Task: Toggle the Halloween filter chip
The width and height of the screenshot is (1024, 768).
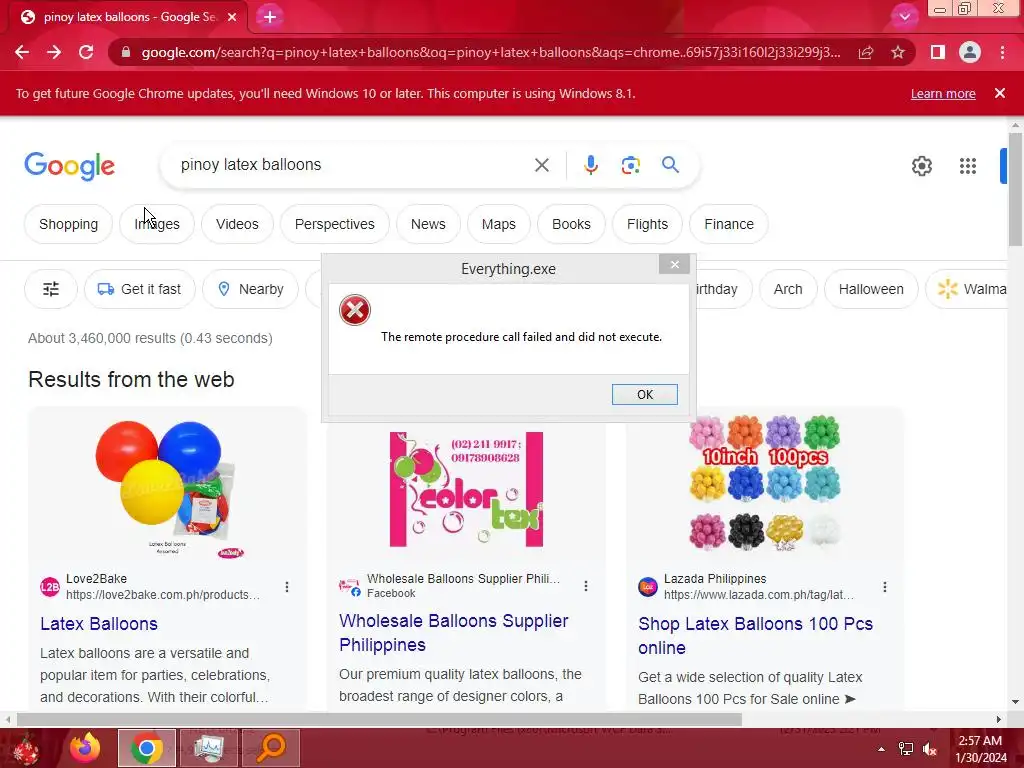Action: click(871, 289)
